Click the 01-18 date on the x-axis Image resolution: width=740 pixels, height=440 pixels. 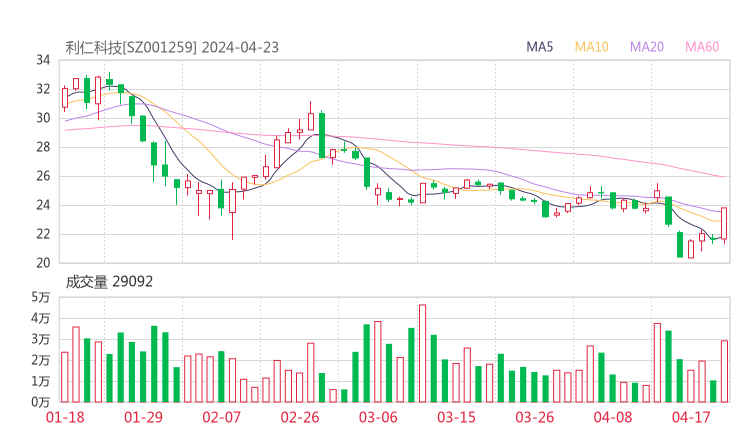pos(65,417)
